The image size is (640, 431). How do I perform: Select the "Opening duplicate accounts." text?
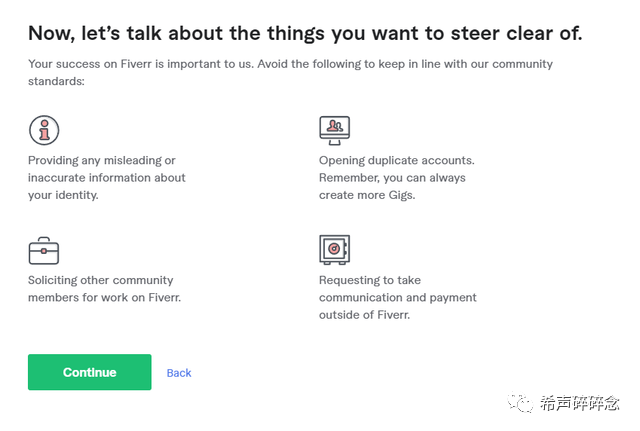[397, 160]
